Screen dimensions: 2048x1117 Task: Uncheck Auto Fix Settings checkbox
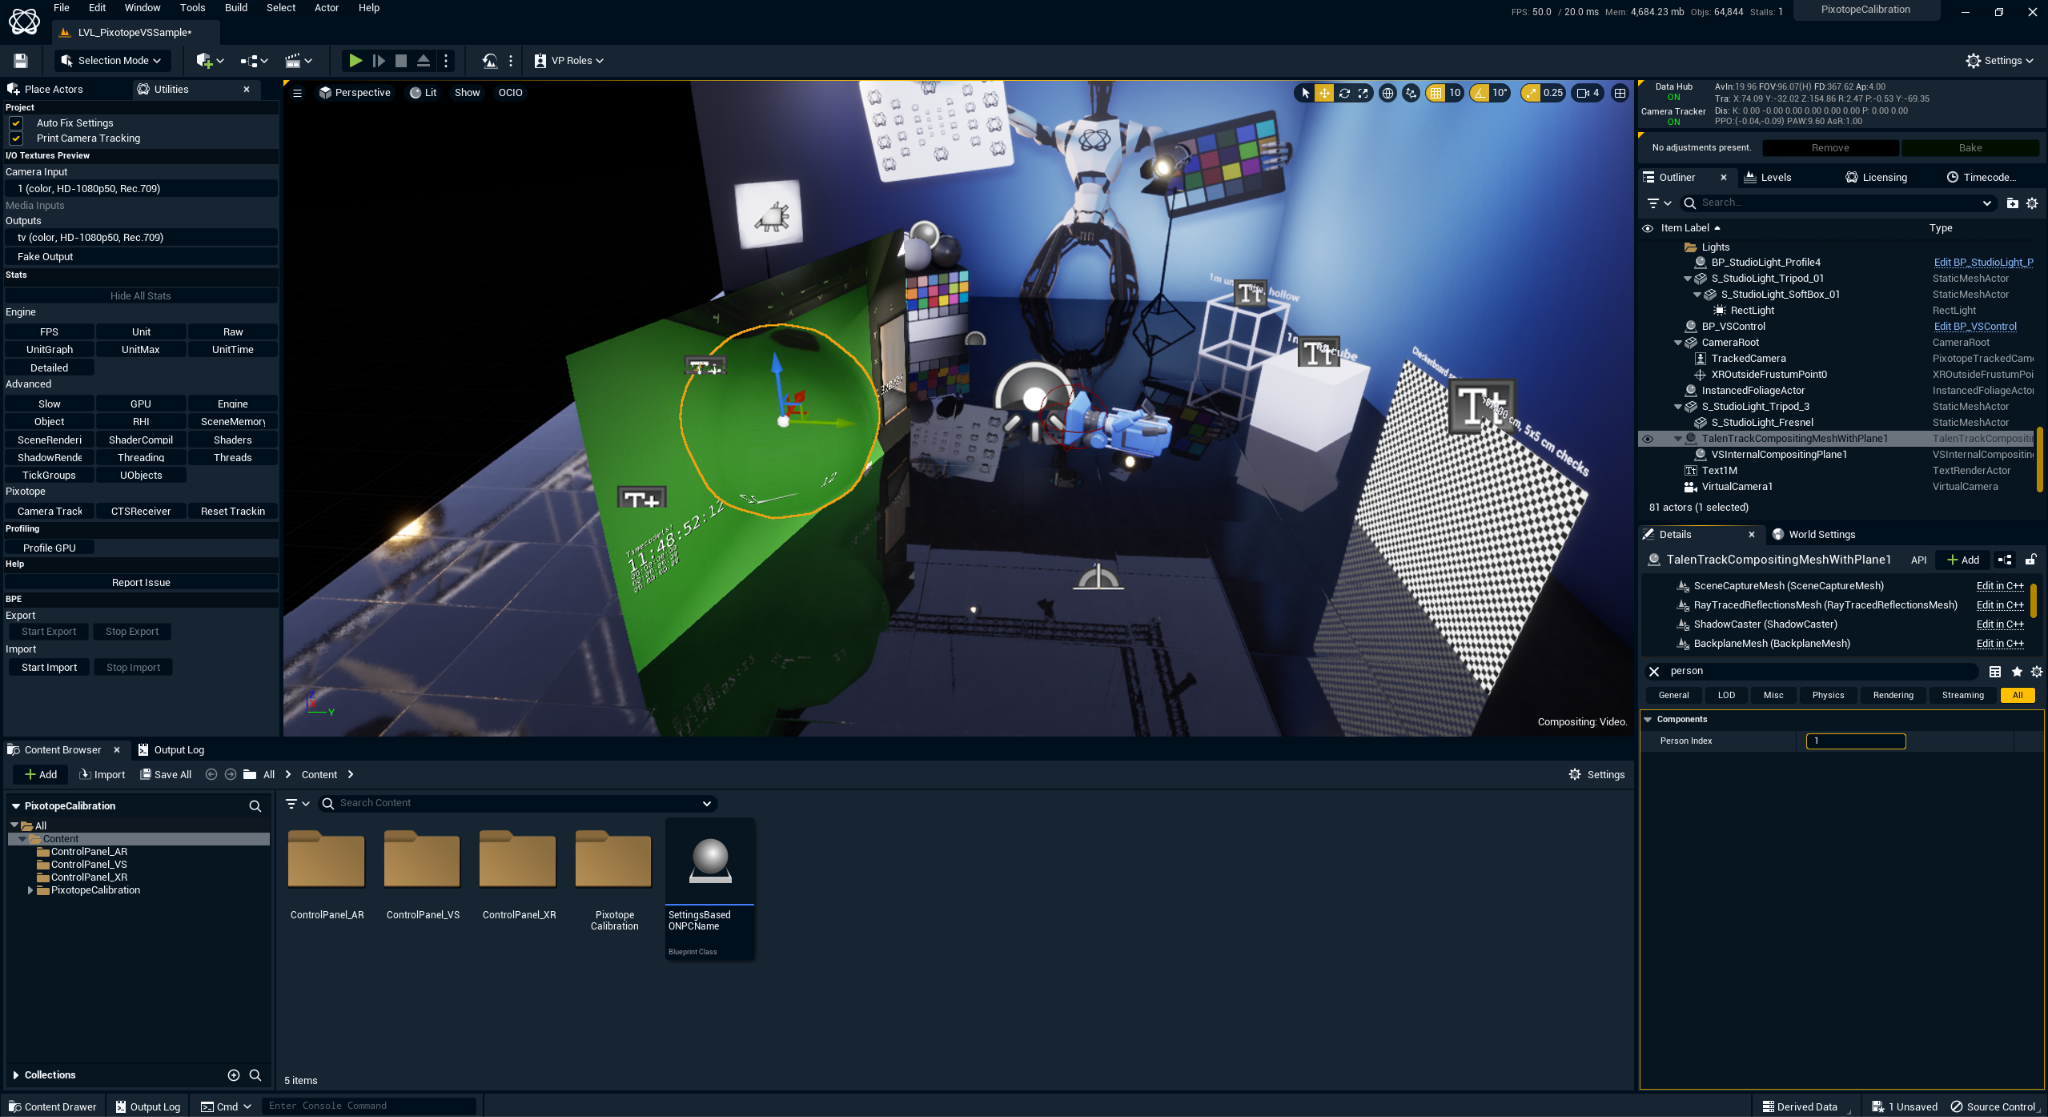[16, 123]
